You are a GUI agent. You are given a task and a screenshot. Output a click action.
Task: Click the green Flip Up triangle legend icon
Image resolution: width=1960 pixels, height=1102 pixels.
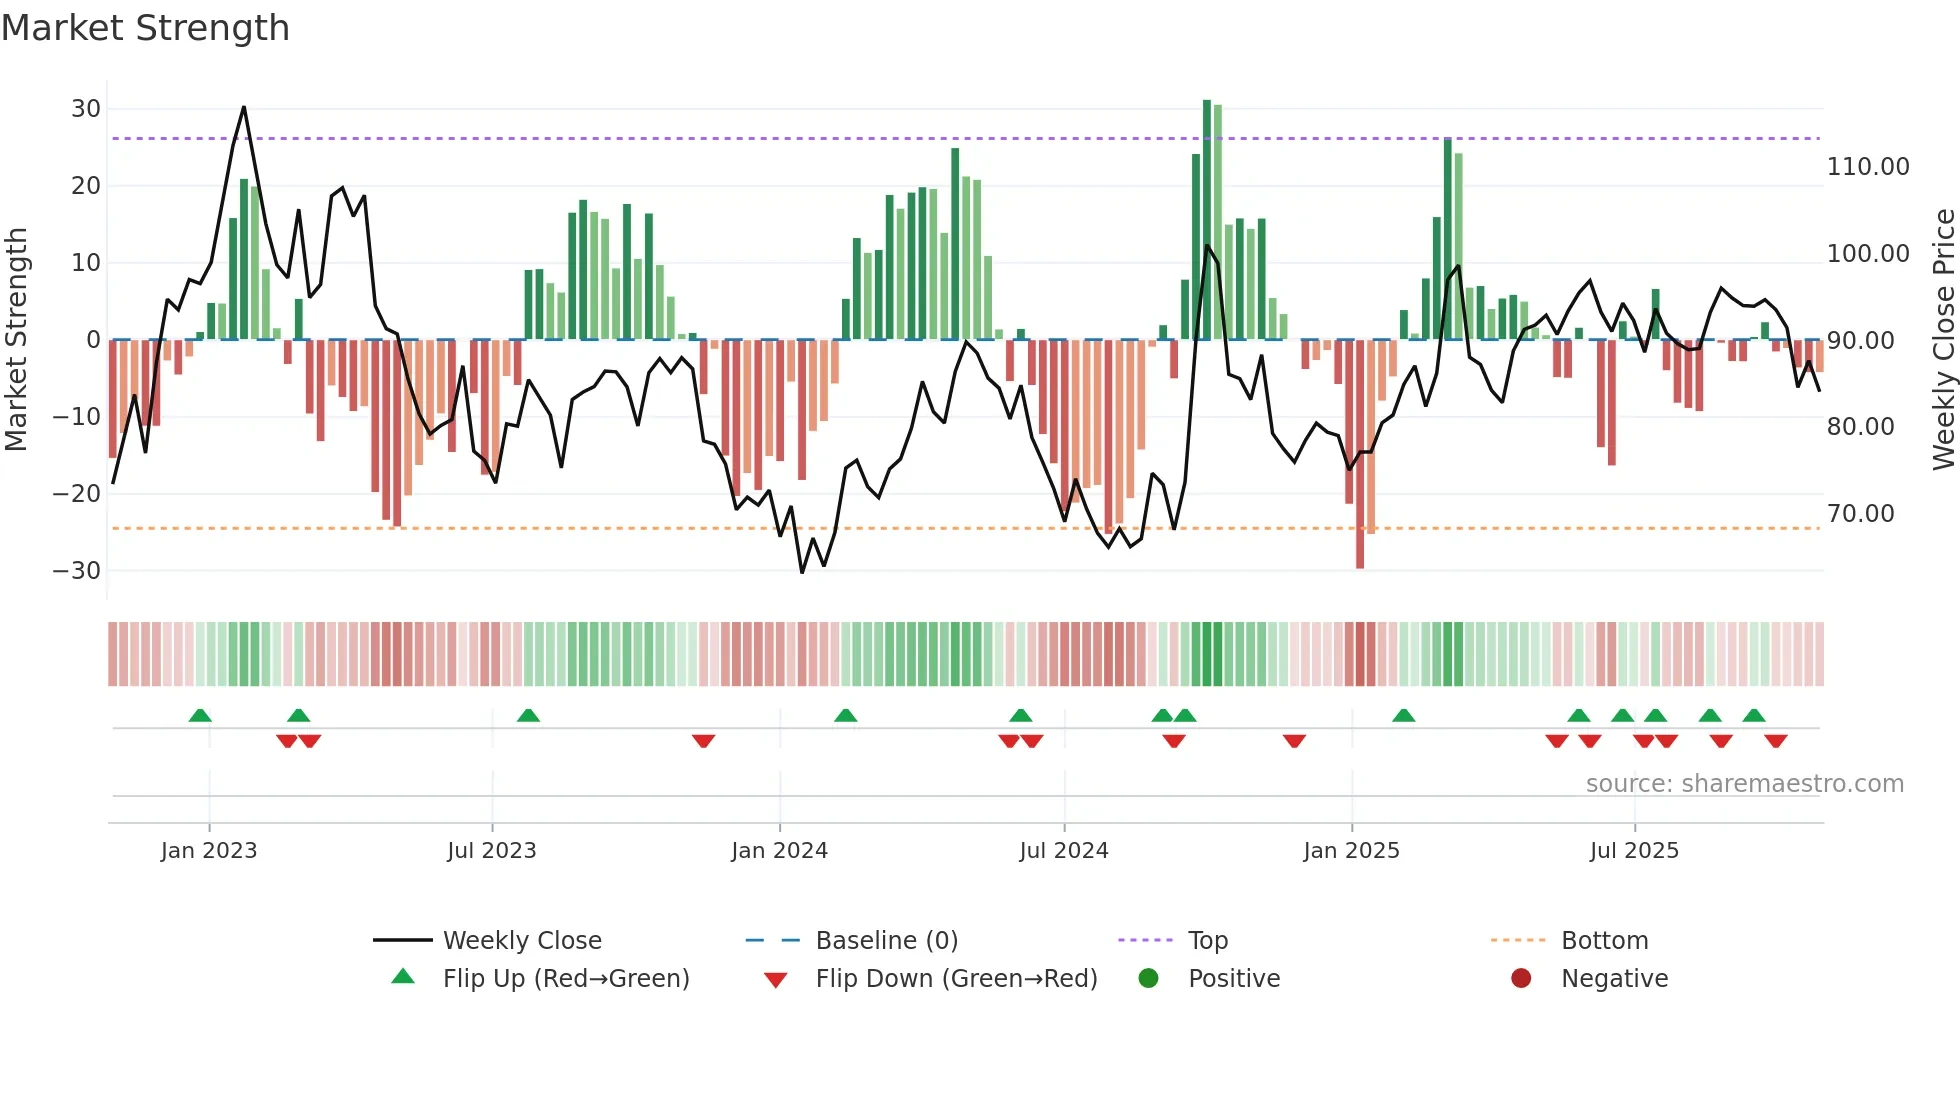tap(403, 977)
